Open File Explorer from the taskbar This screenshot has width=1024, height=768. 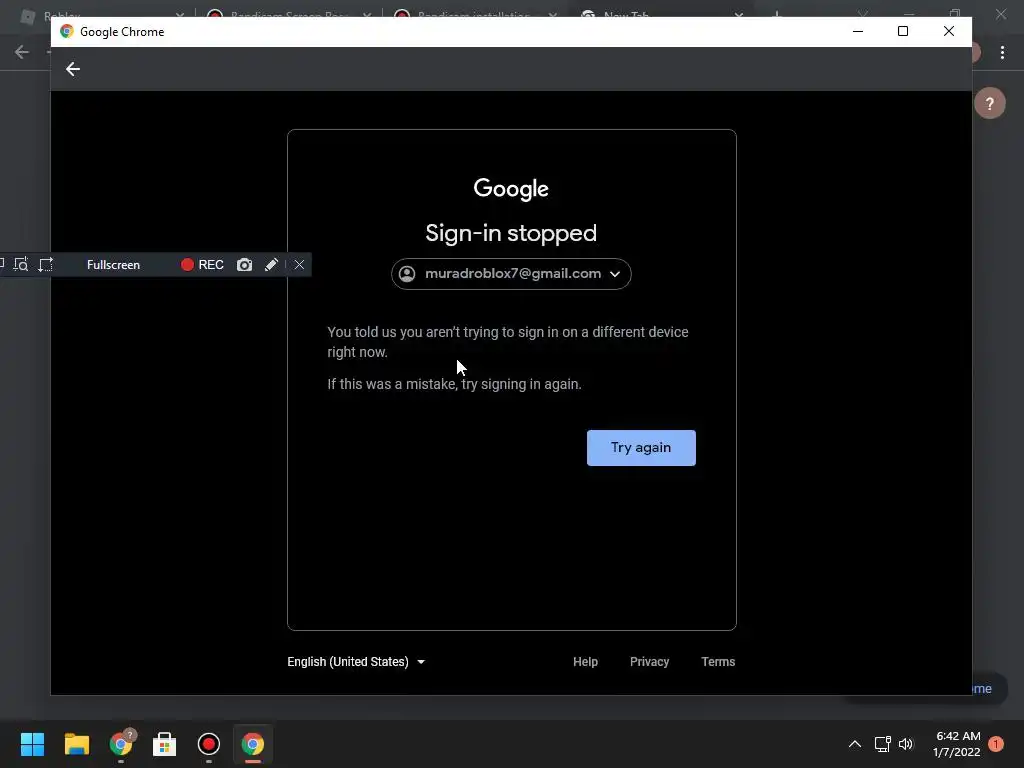pyautogui.click(x=76, y=744)
